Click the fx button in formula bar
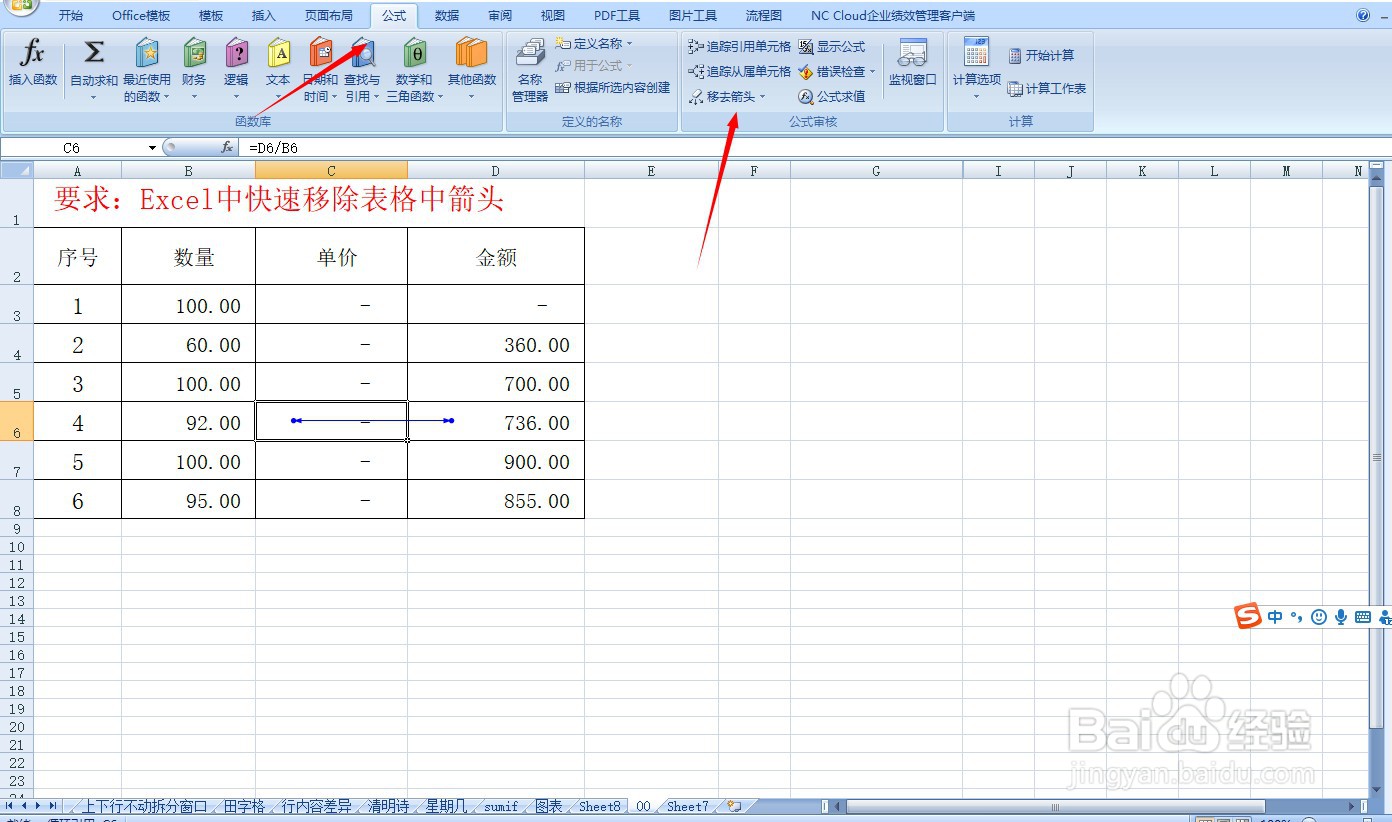 (227, 147)
